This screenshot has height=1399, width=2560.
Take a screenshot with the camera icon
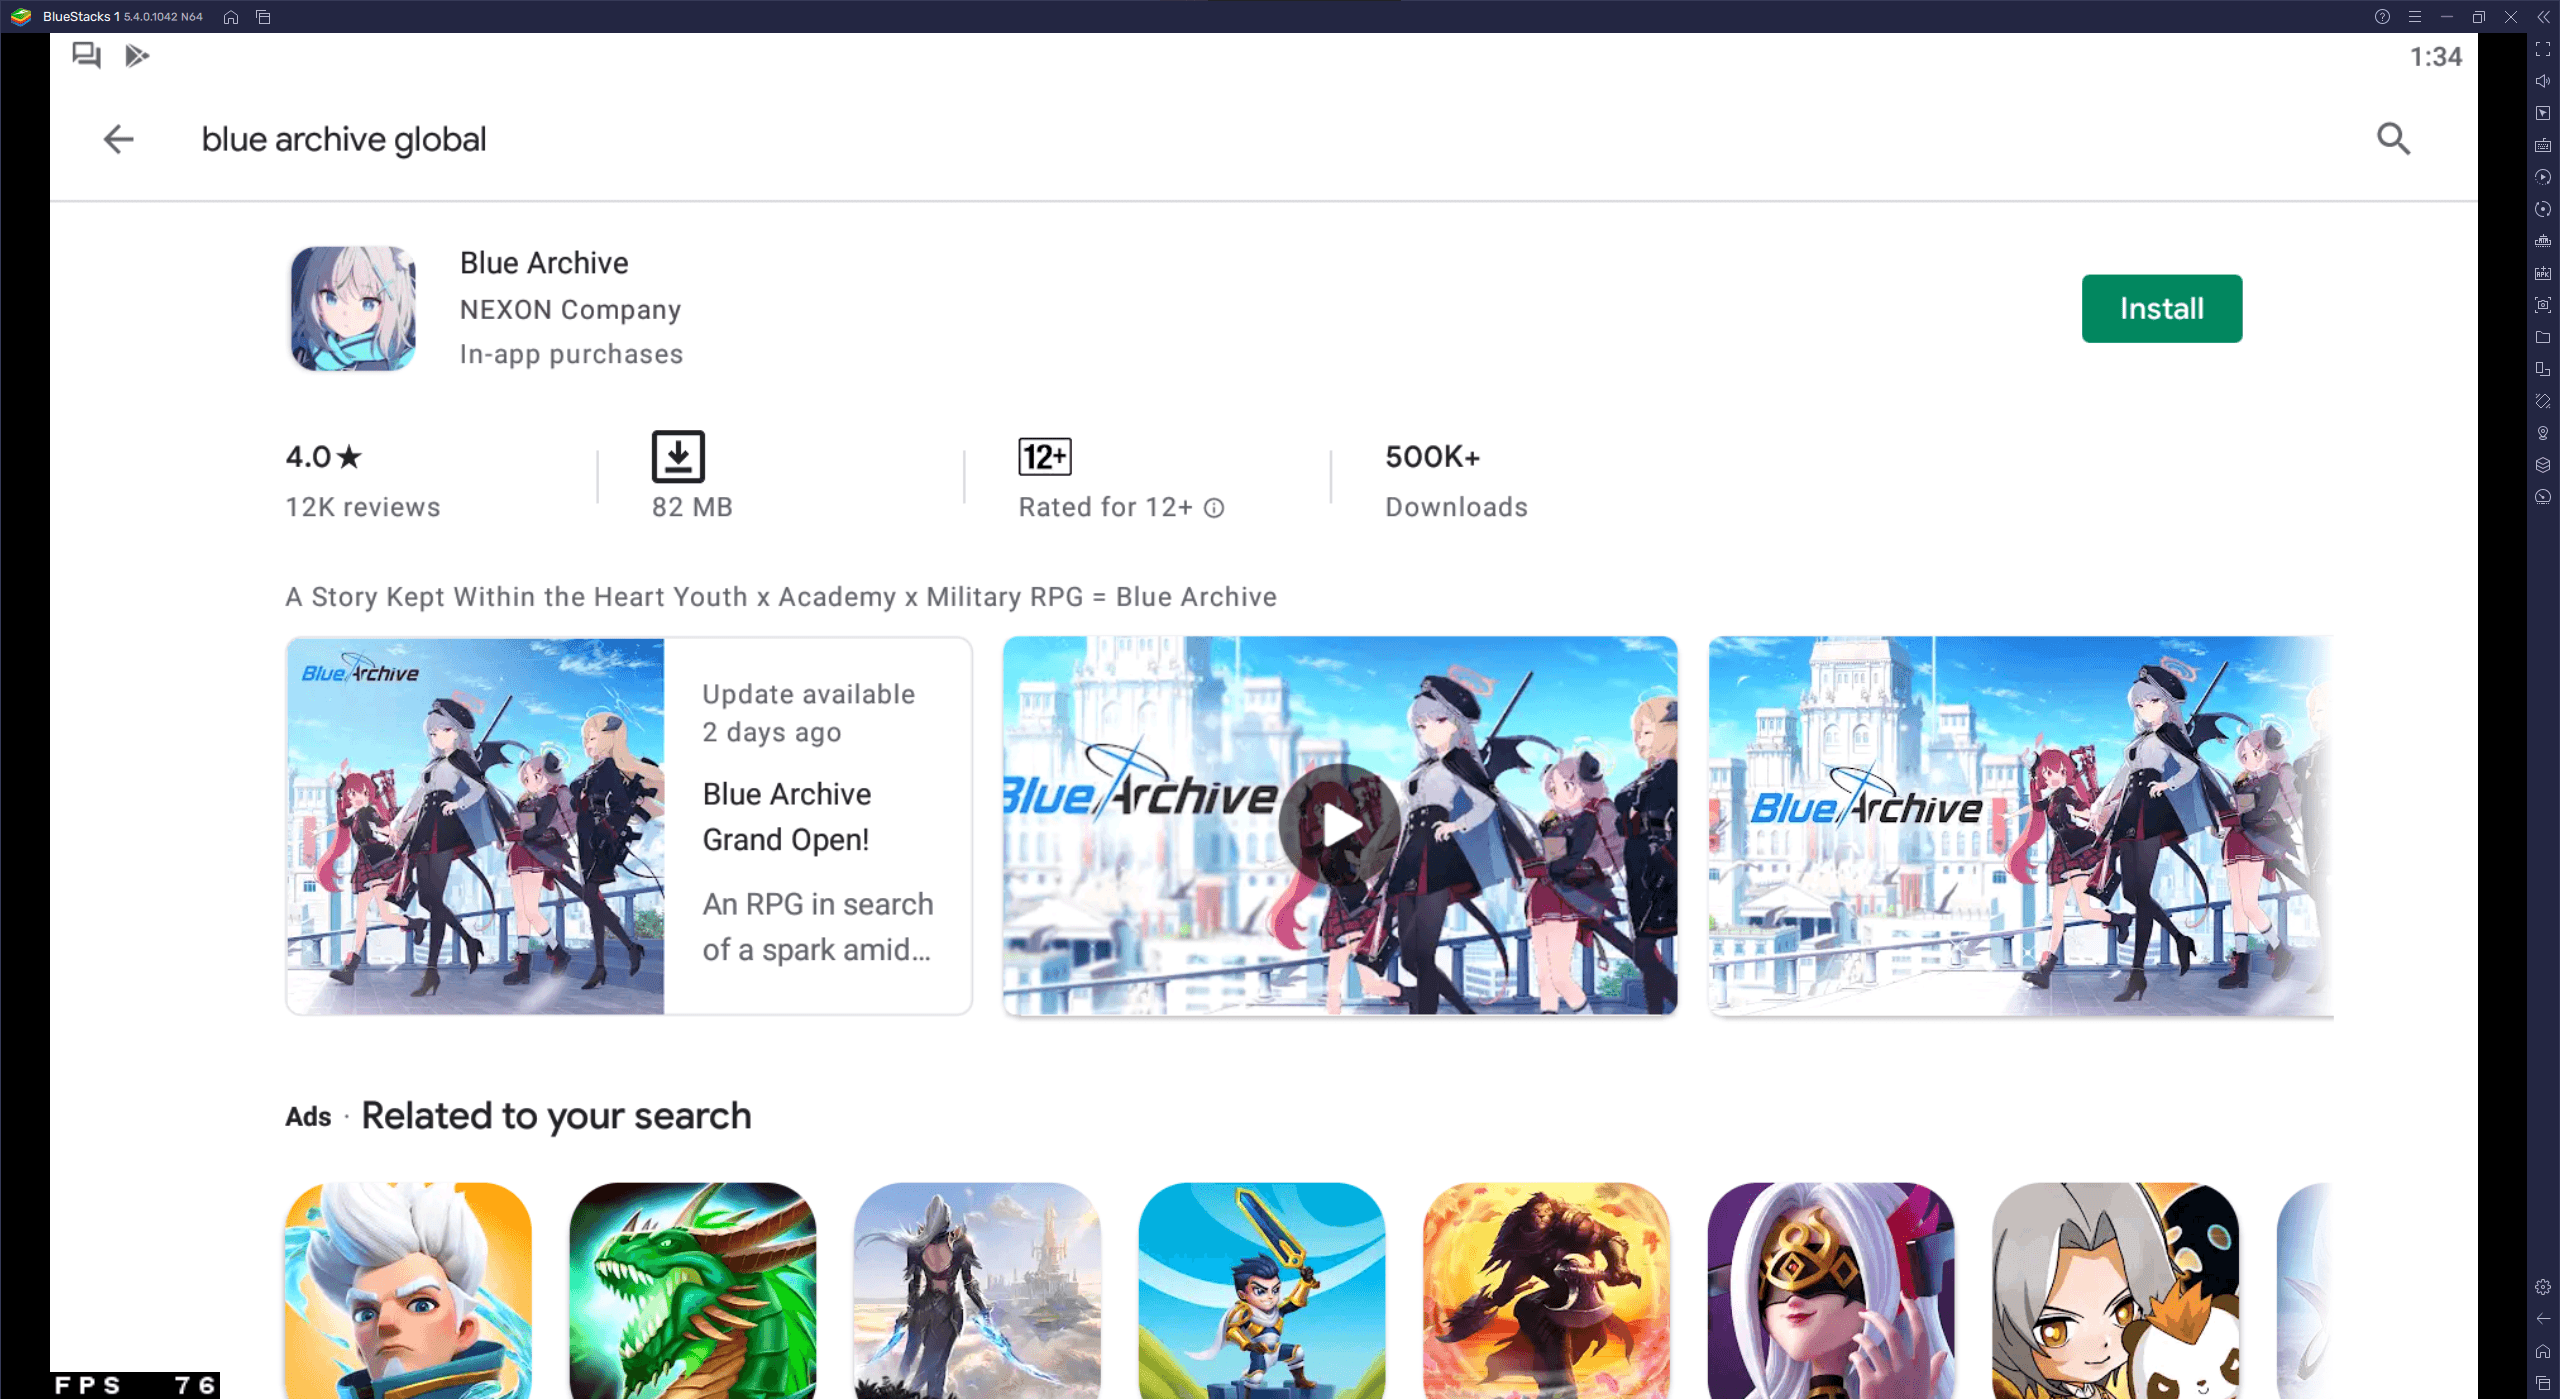click(x=2543, y=305)
